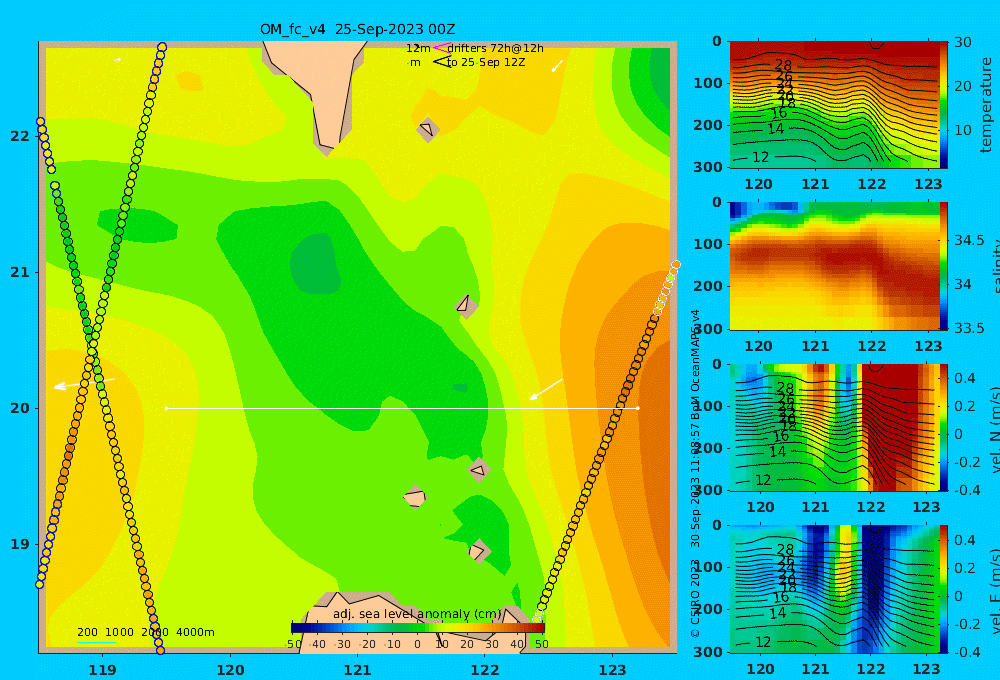The width and height of the screenshot is (1000, 680).
Task: Click the salinity colorbar
Action: [x=943, y=266]
